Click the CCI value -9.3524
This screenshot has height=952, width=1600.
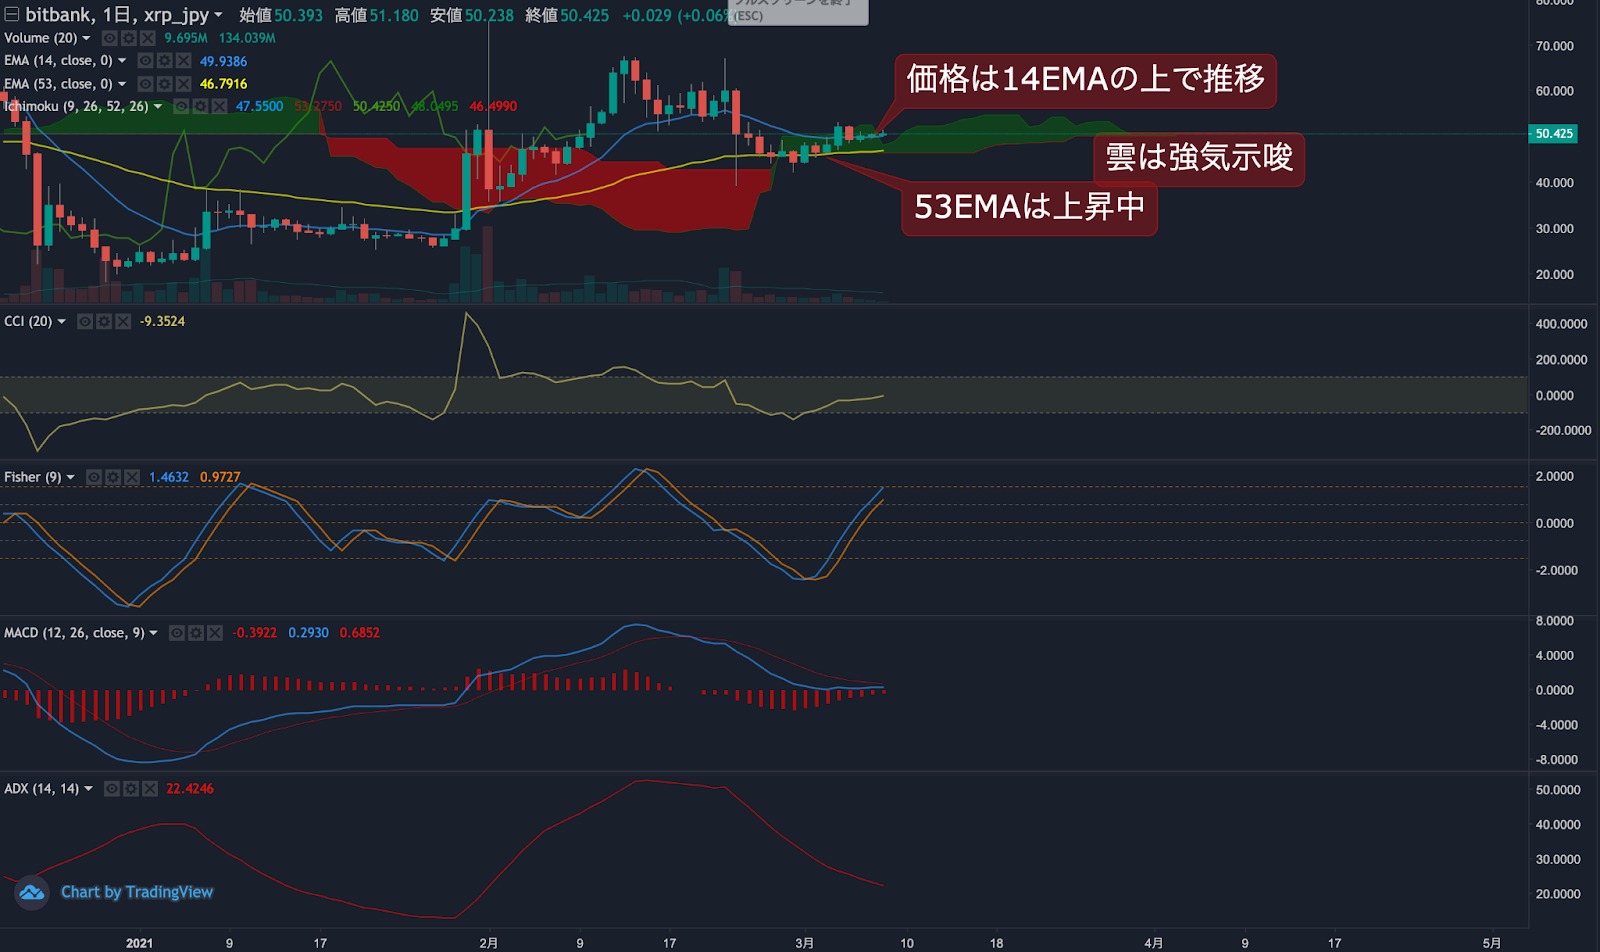pyautogui.click(x=162, y=321)
